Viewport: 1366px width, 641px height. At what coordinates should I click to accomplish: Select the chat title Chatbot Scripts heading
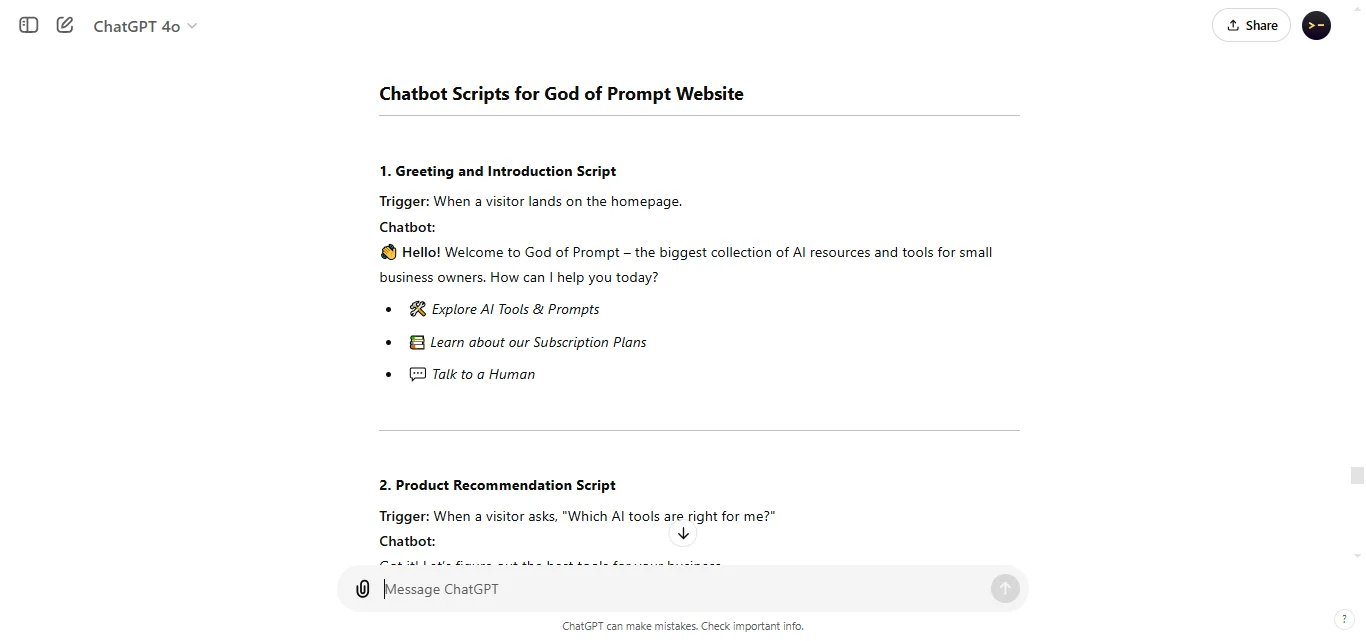pos(561,93)
